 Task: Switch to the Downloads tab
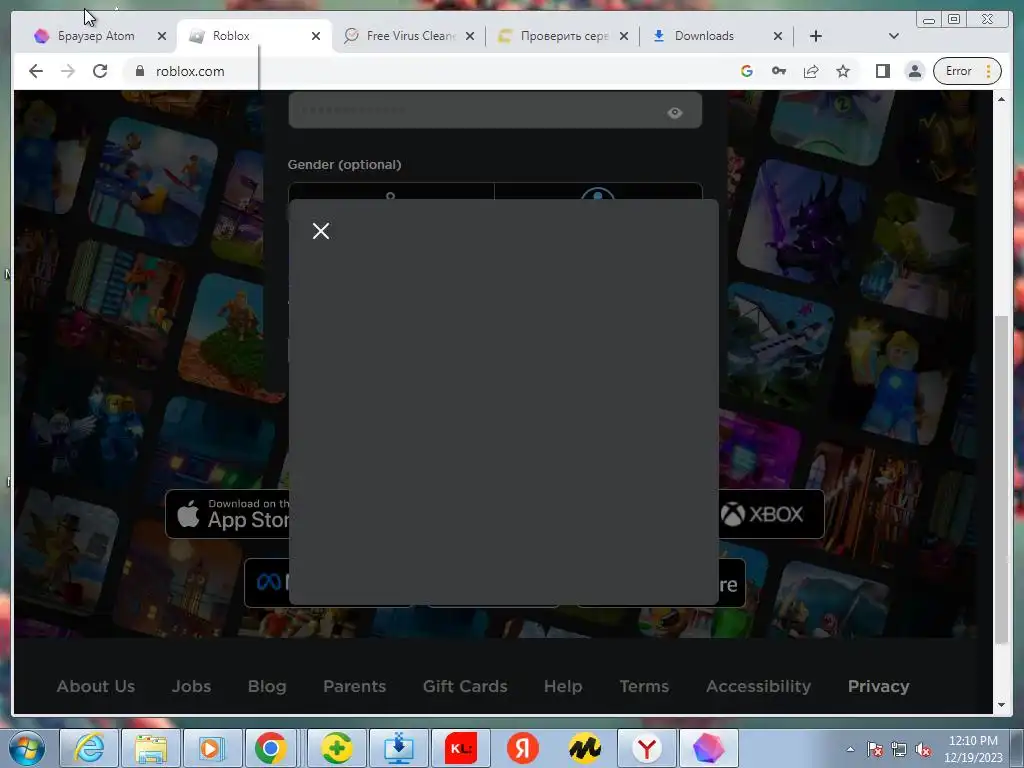(704, 36)
